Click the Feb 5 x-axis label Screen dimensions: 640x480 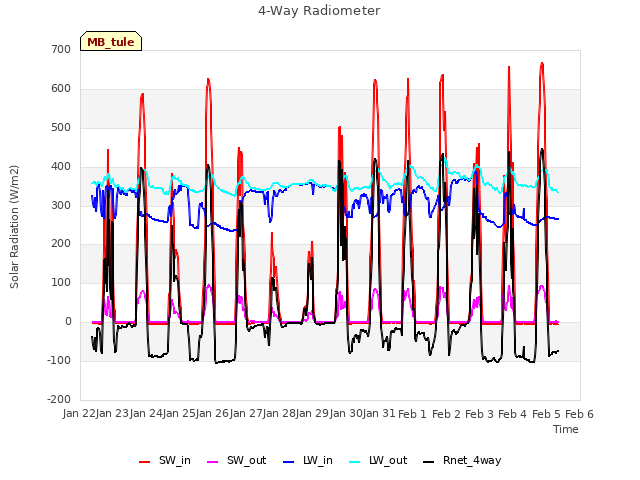click(547, 414)
